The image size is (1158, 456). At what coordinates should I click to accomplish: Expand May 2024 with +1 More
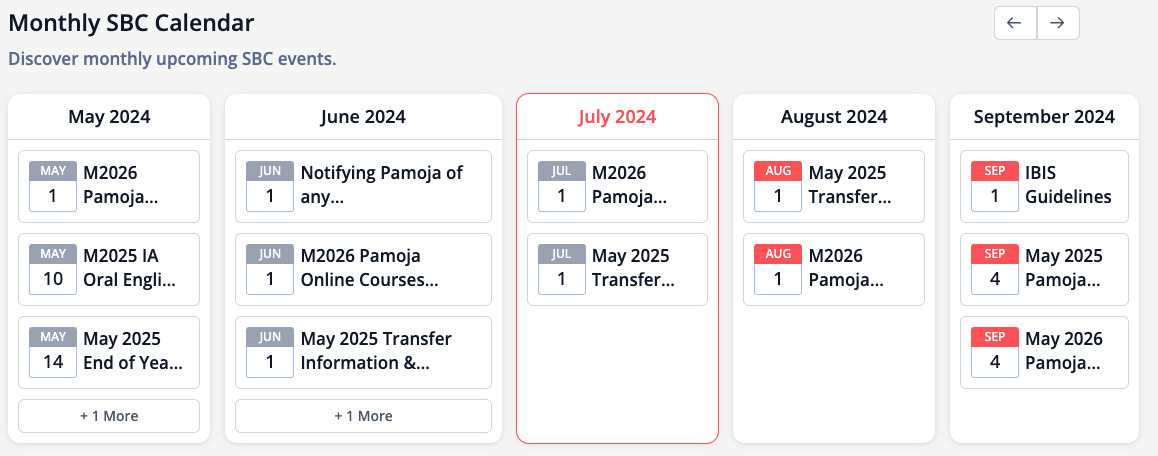109,416
